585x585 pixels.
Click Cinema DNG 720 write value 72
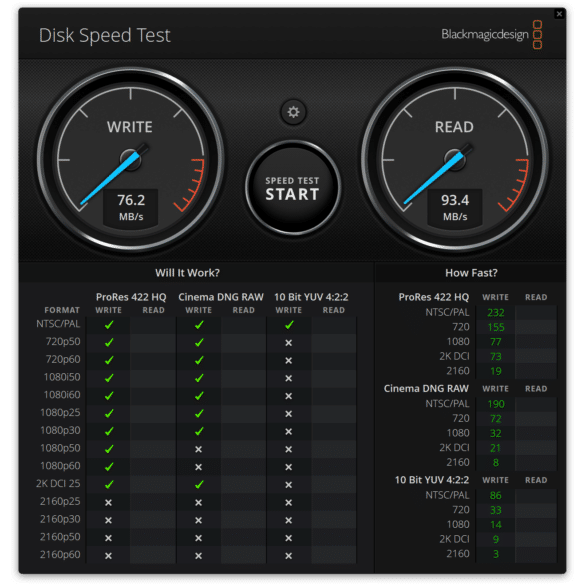[x=496, y=419]
